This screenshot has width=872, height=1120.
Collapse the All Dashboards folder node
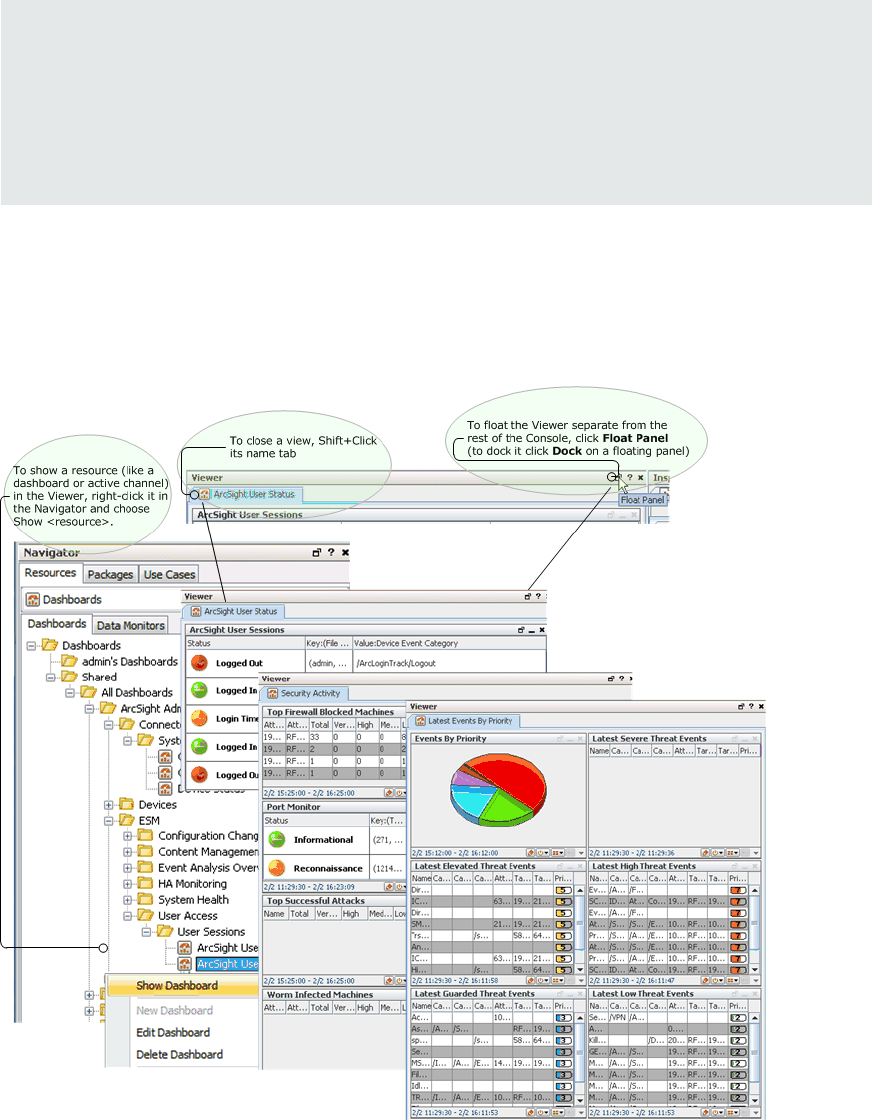point(70,692)
